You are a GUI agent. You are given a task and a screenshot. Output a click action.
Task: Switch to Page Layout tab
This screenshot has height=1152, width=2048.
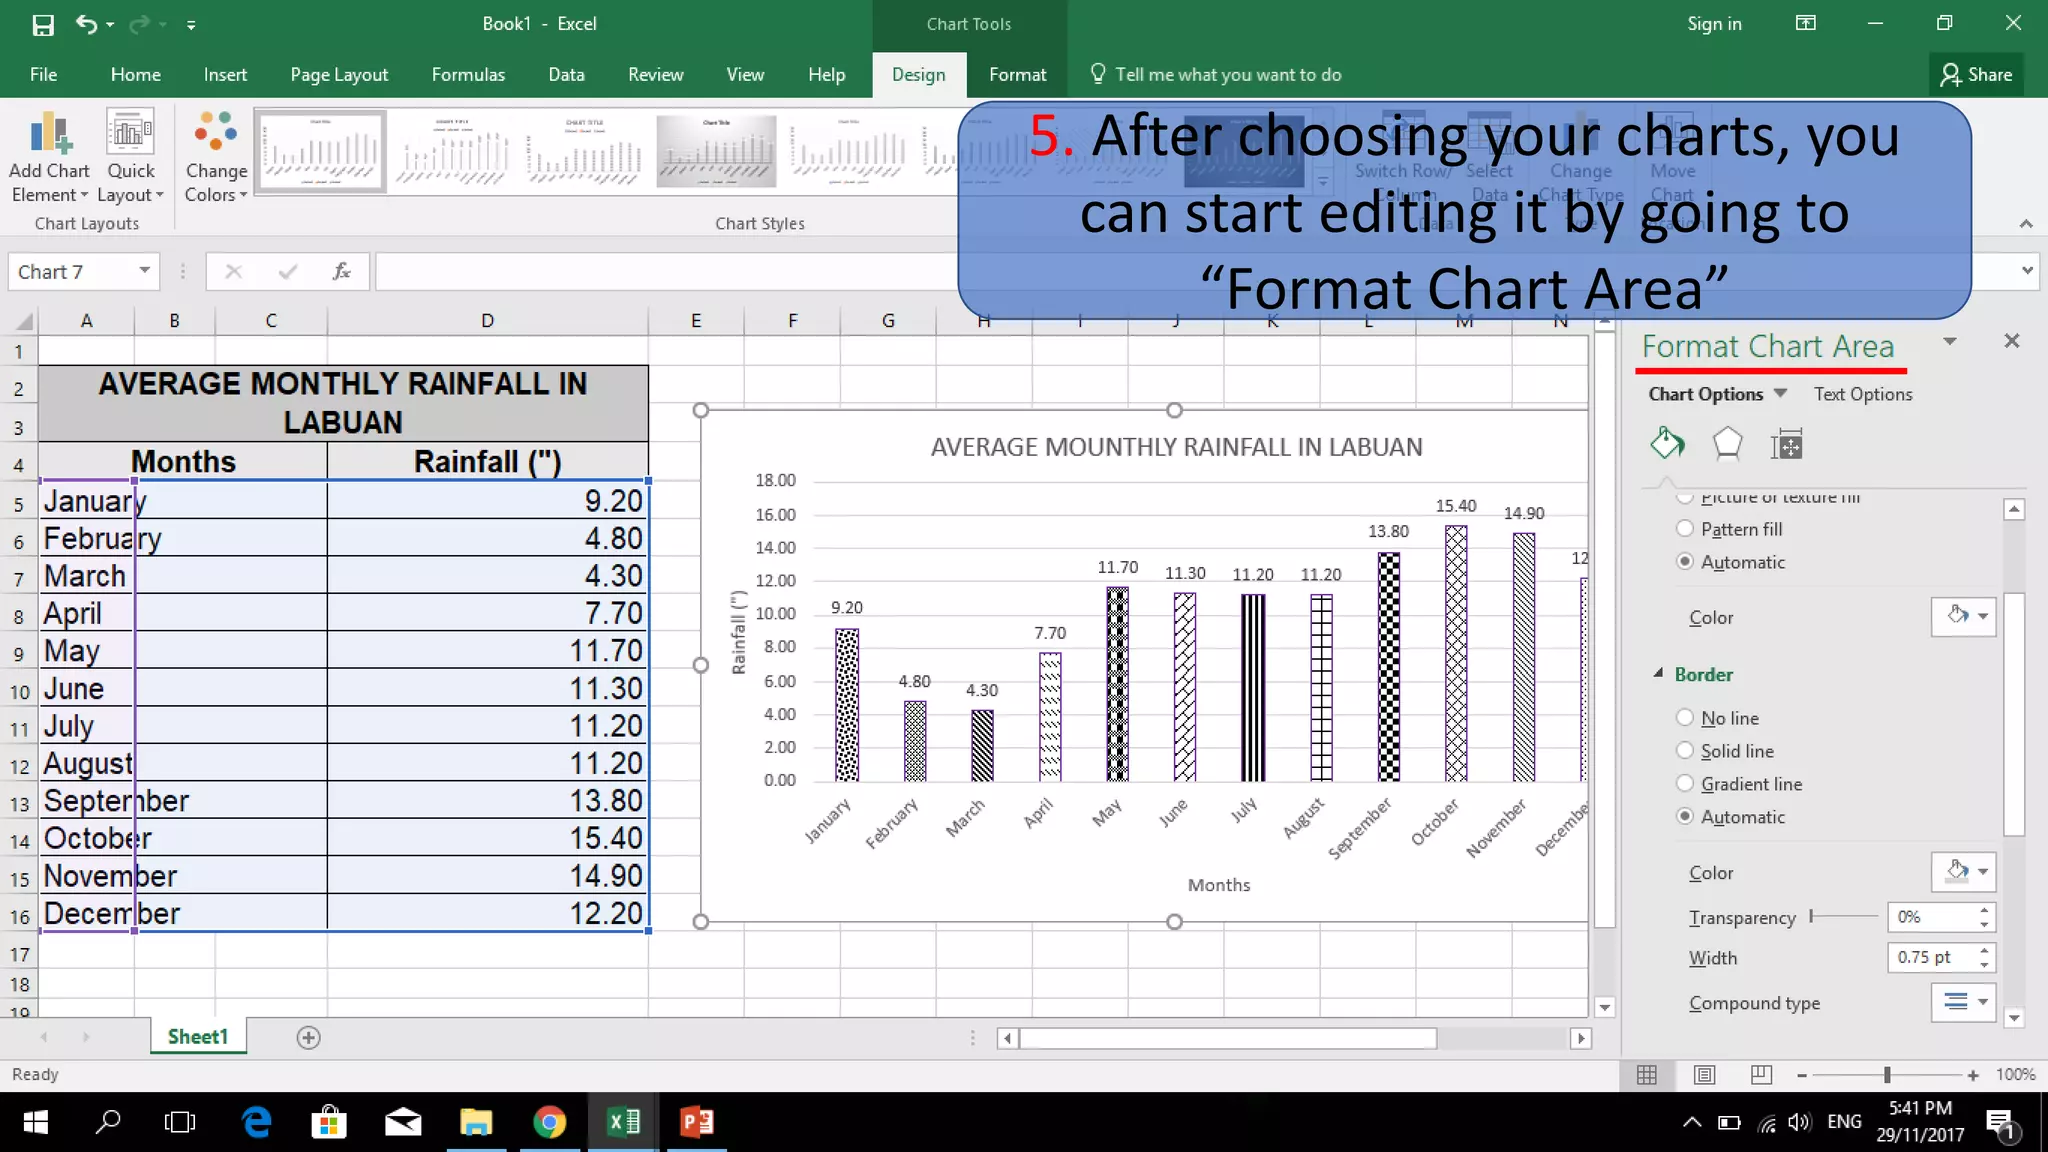(x=339, y=75)
